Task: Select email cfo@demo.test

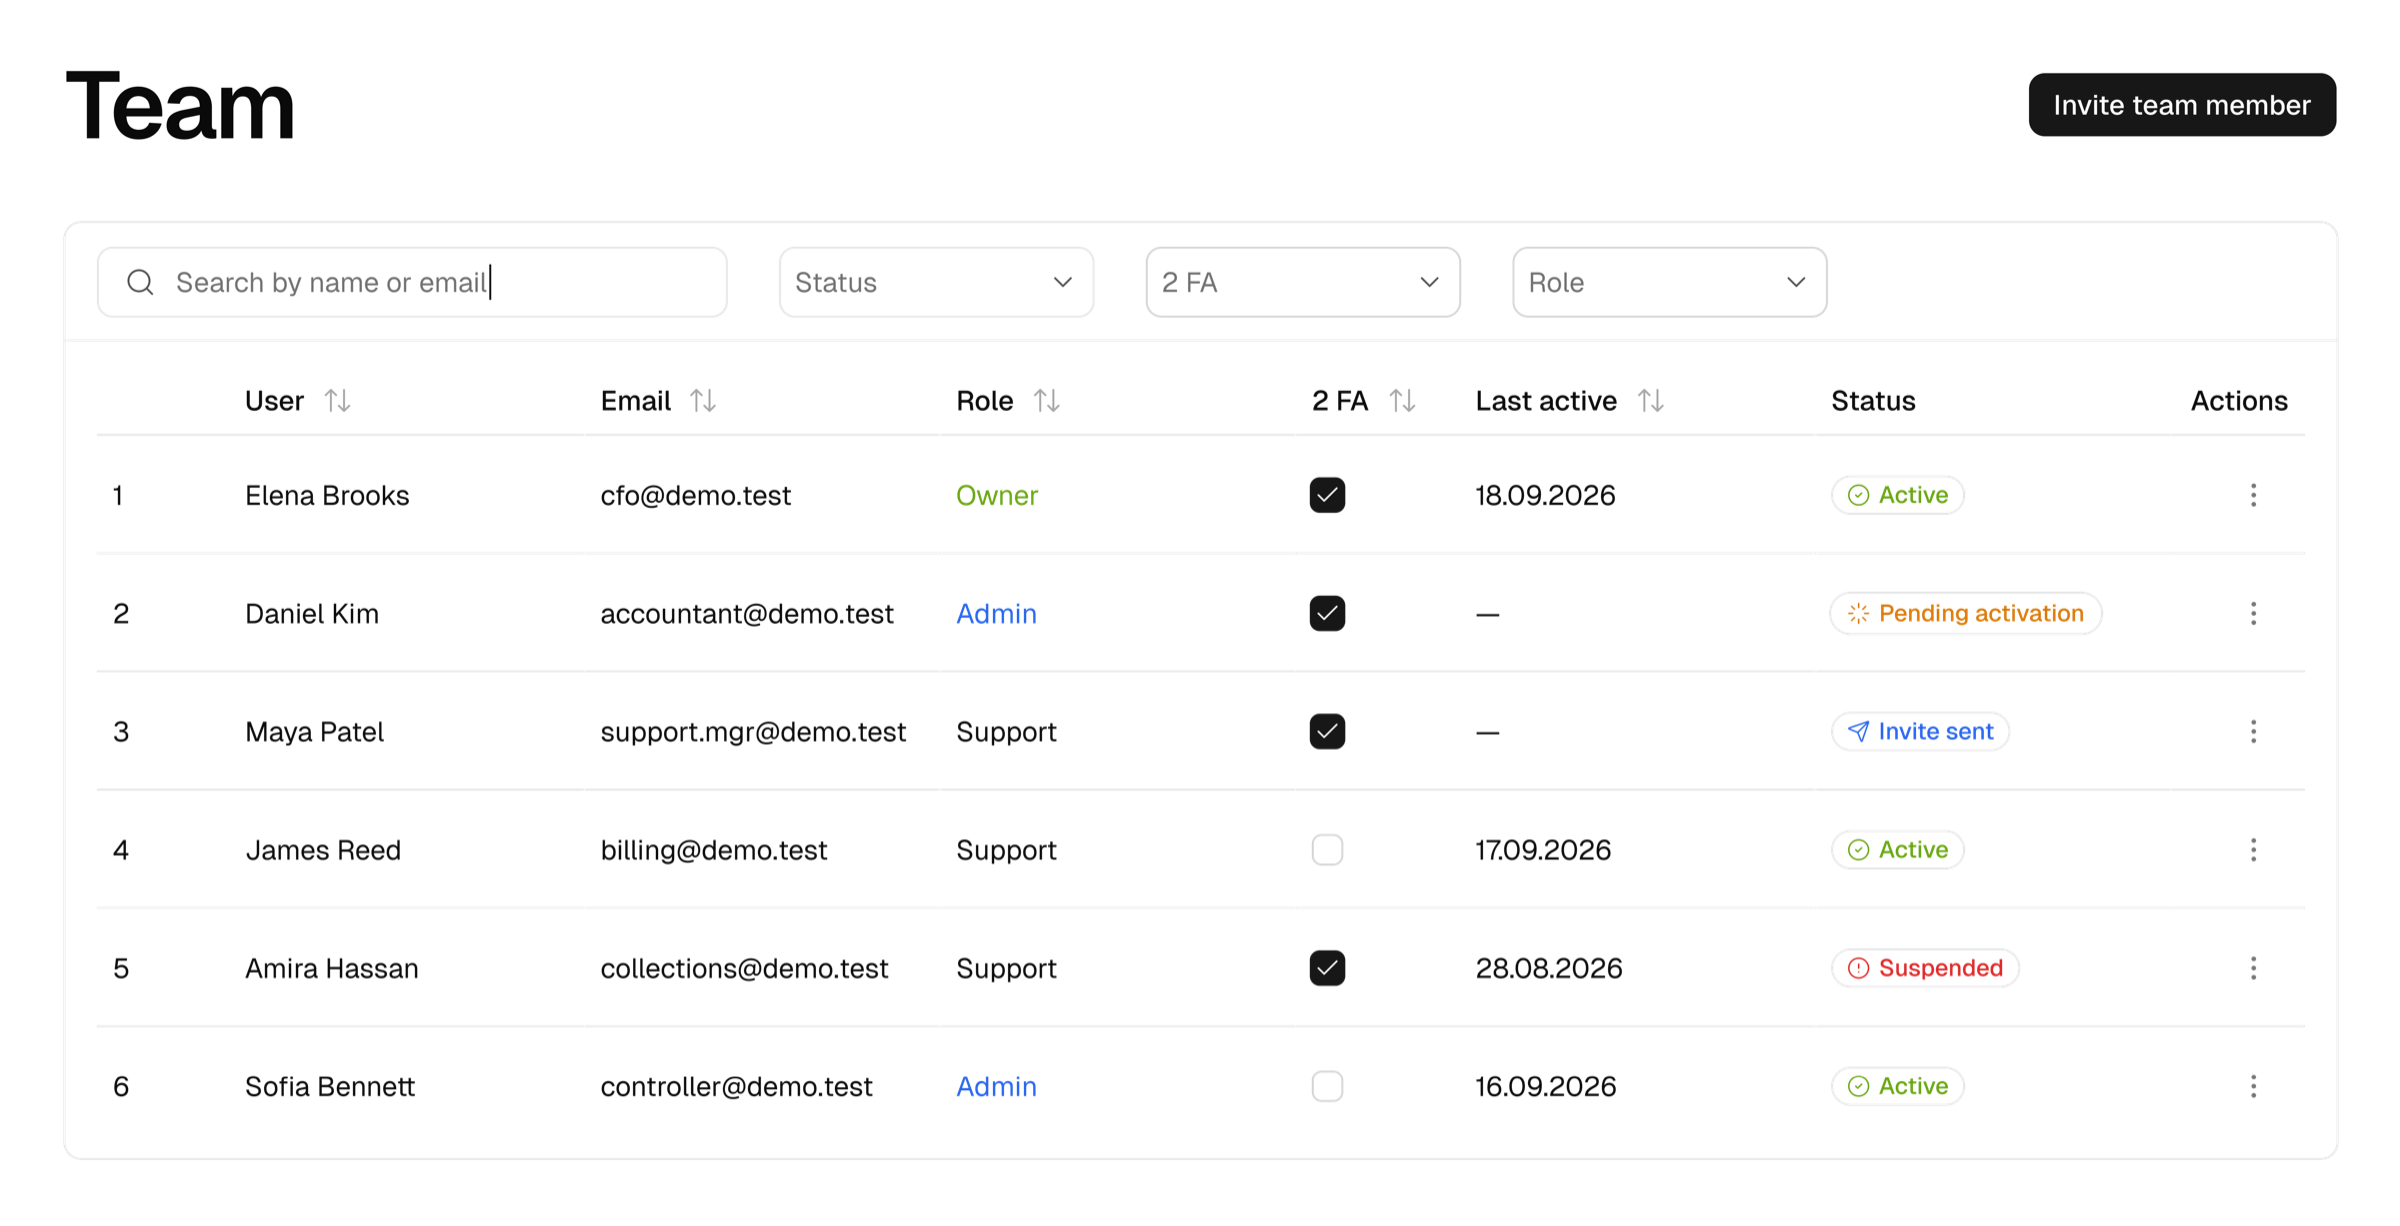Action: coord(696,495)
